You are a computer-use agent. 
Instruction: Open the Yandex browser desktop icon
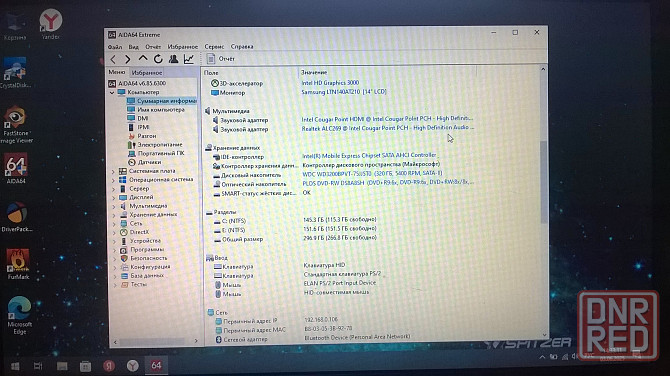tap(51, 24)
